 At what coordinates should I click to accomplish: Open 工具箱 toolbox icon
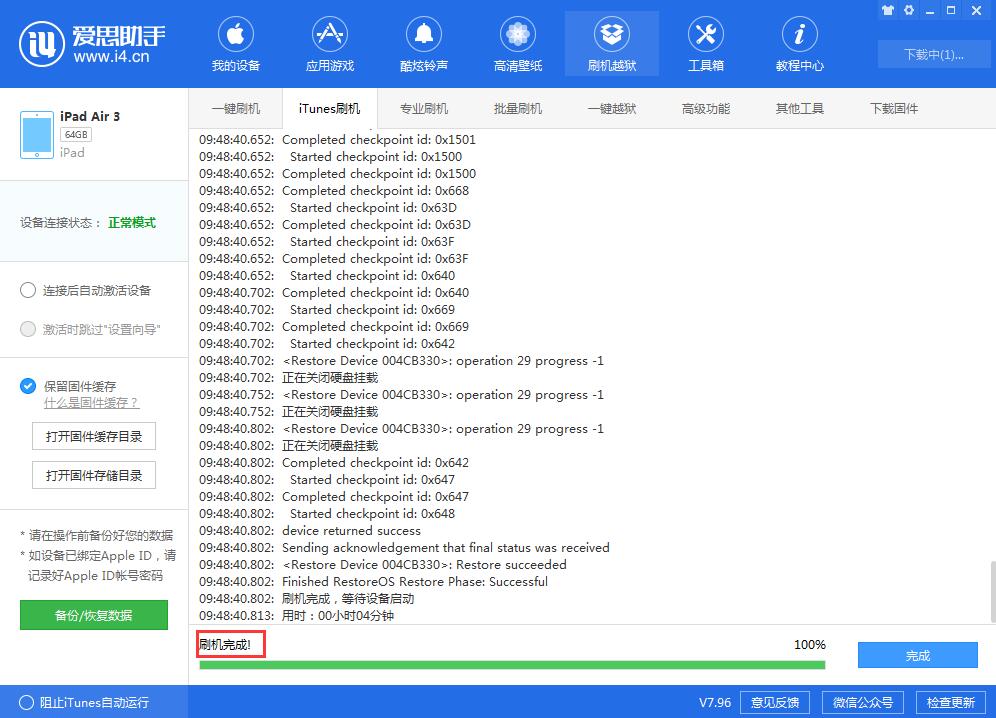(x=705, y=45)
